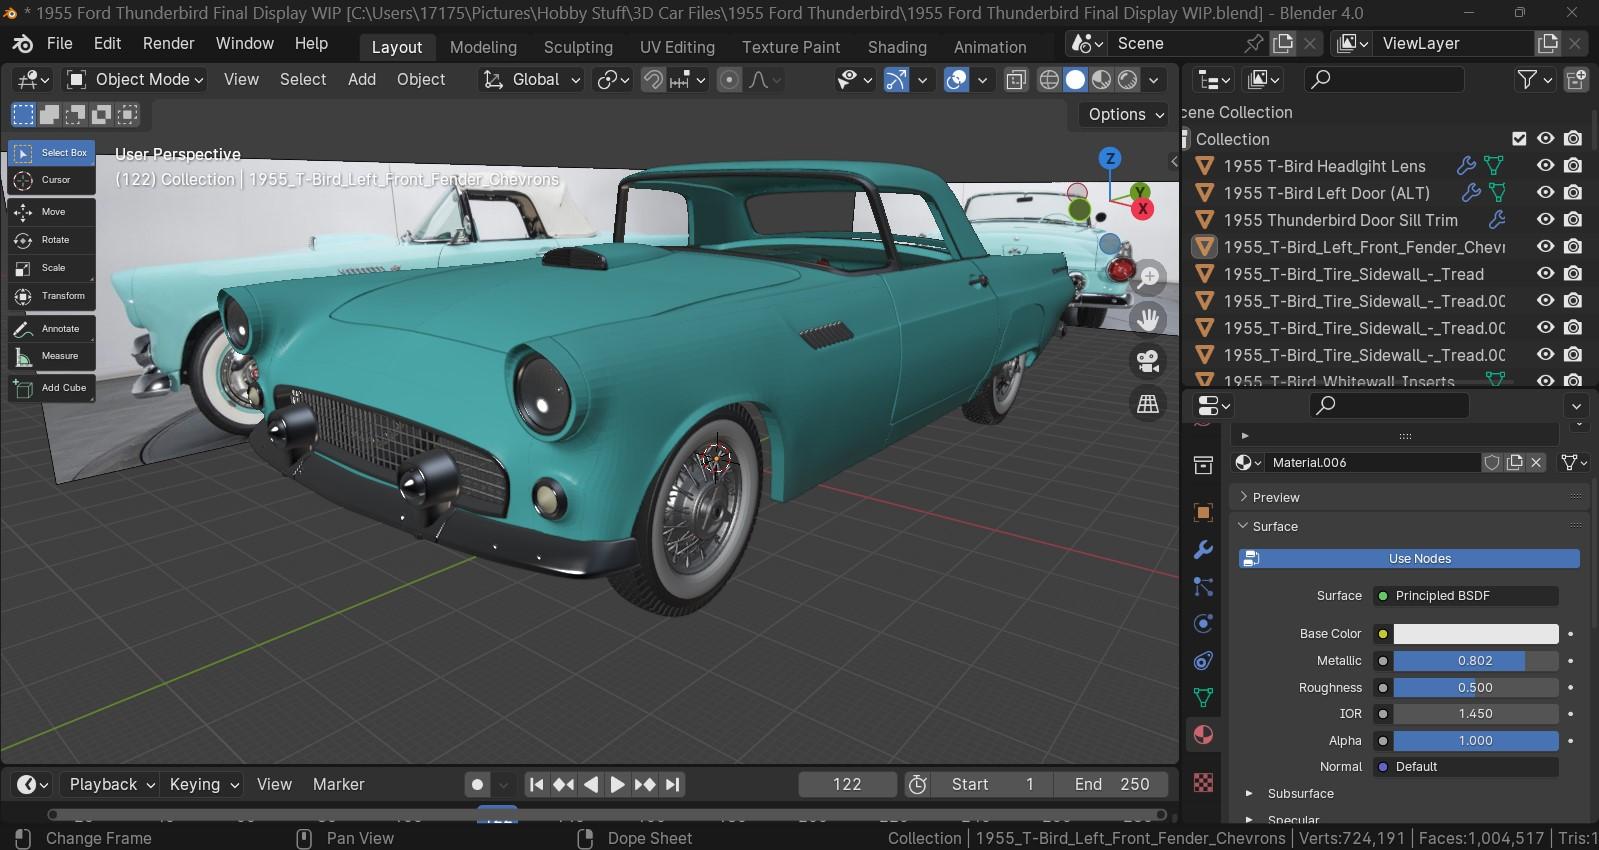Open viewport shading options dropdown

point(1154,80)
